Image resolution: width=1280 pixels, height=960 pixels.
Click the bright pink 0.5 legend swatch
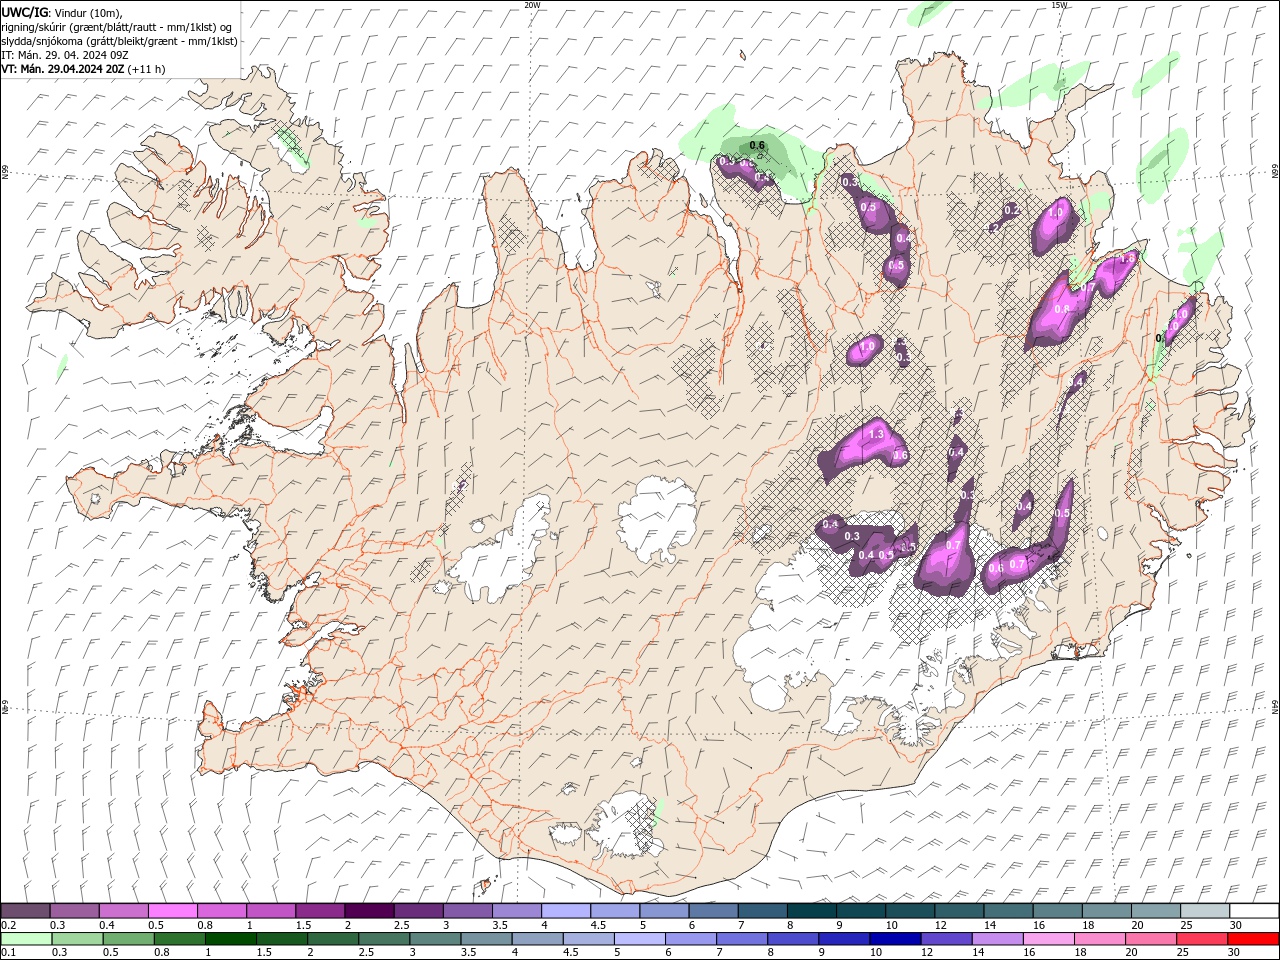[172, 911]
